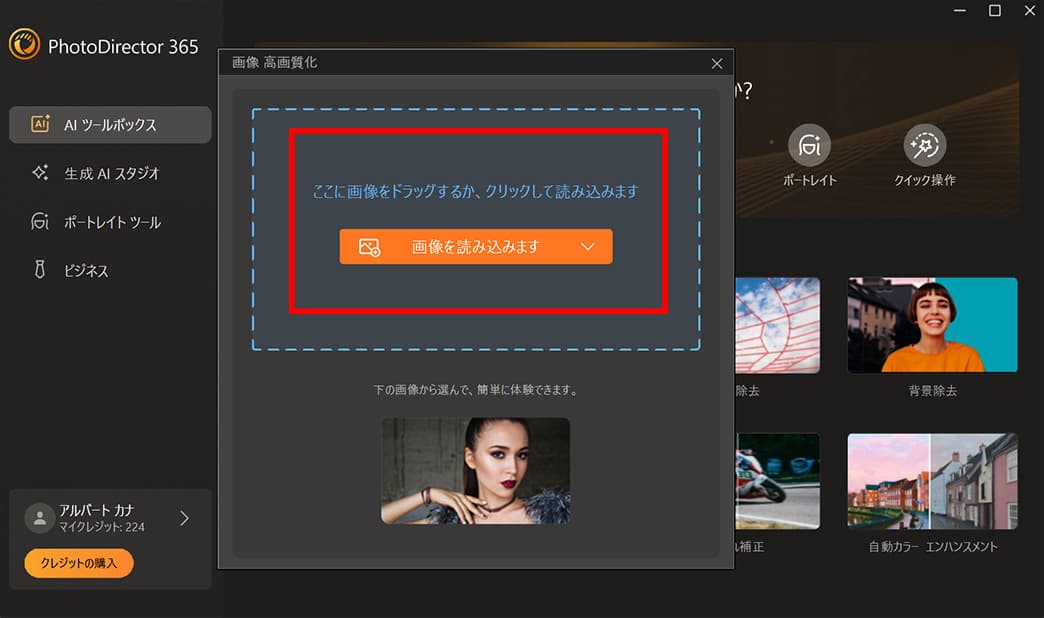
Task: Open the dropdown arrow on 画像を読み込みます
Action: click(588, 246)
